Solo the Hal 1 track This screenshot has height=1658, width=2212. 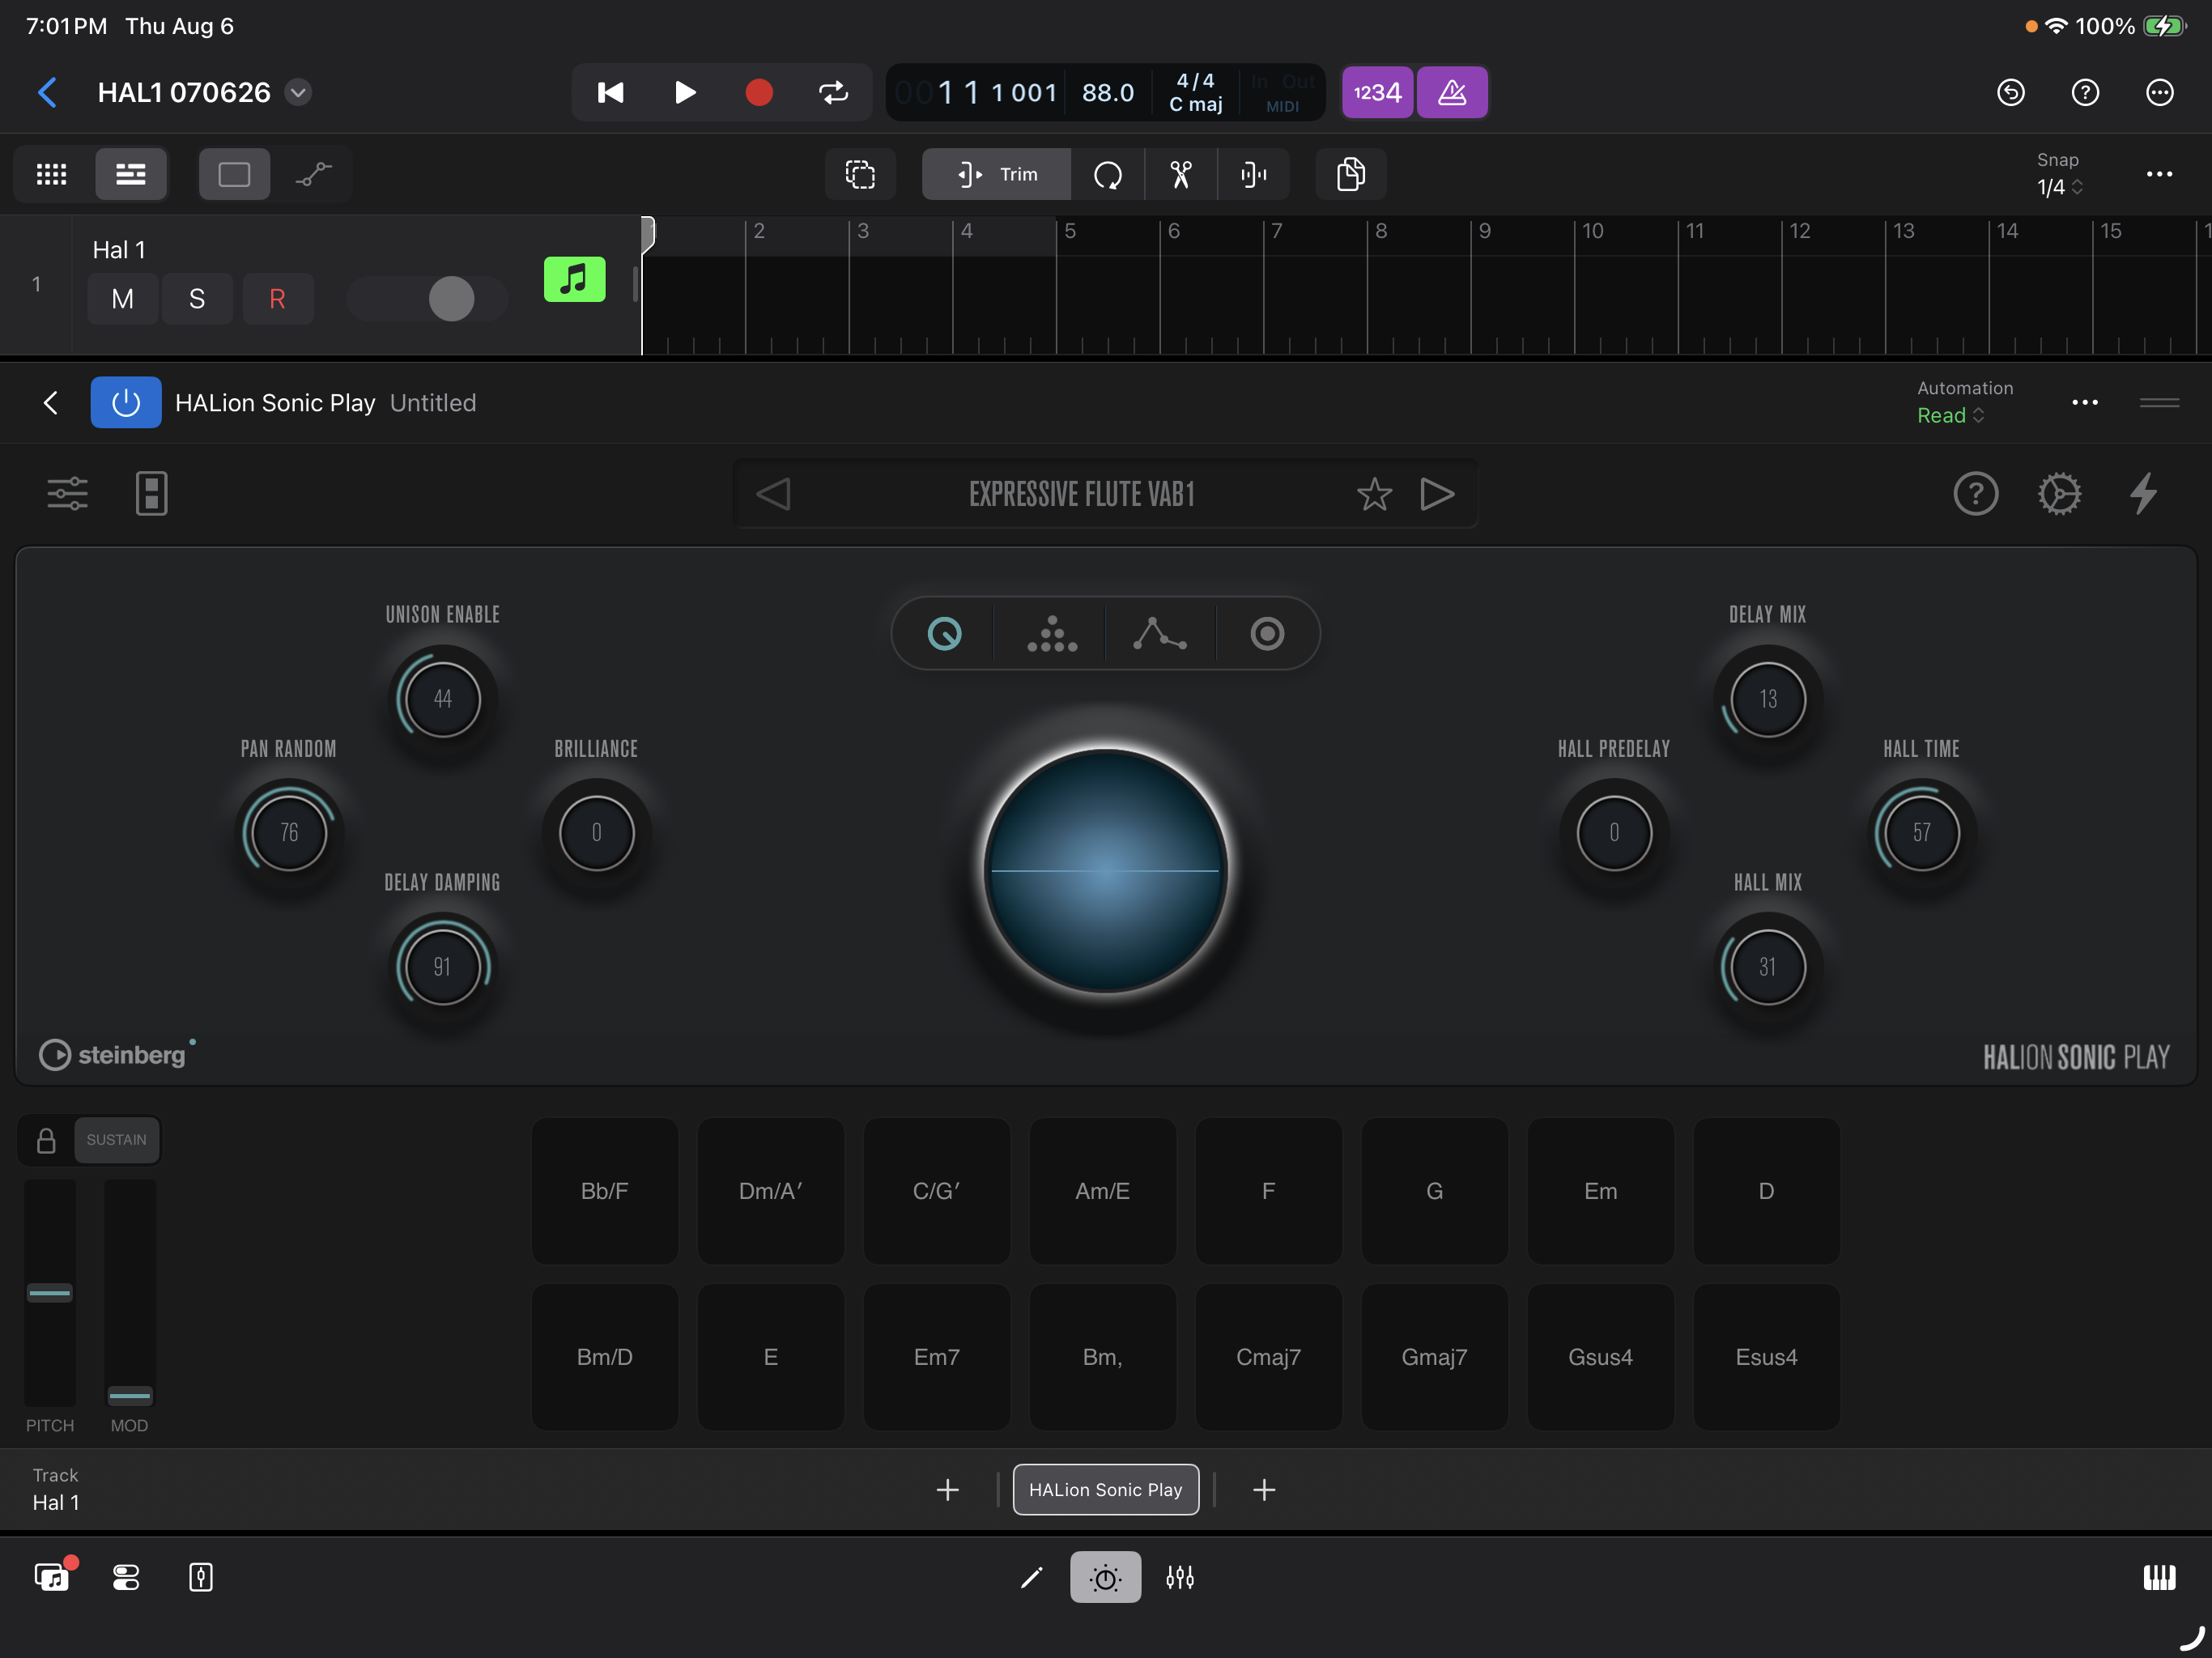(197, 298)
